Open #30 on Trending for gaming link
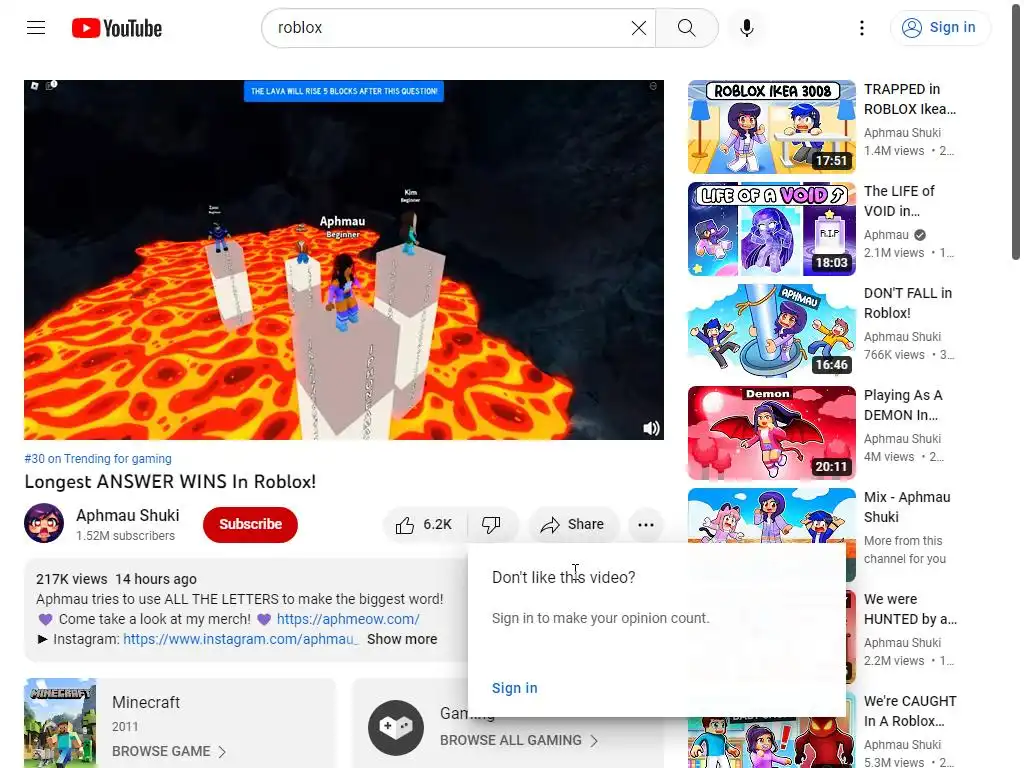This screenshot has width=1024, height=768. tap(98, 458)
